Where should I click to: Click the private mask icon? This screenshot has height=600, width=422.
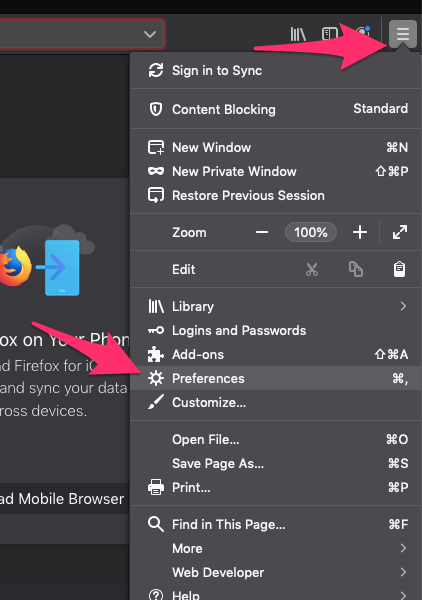(x=156, y=171)
